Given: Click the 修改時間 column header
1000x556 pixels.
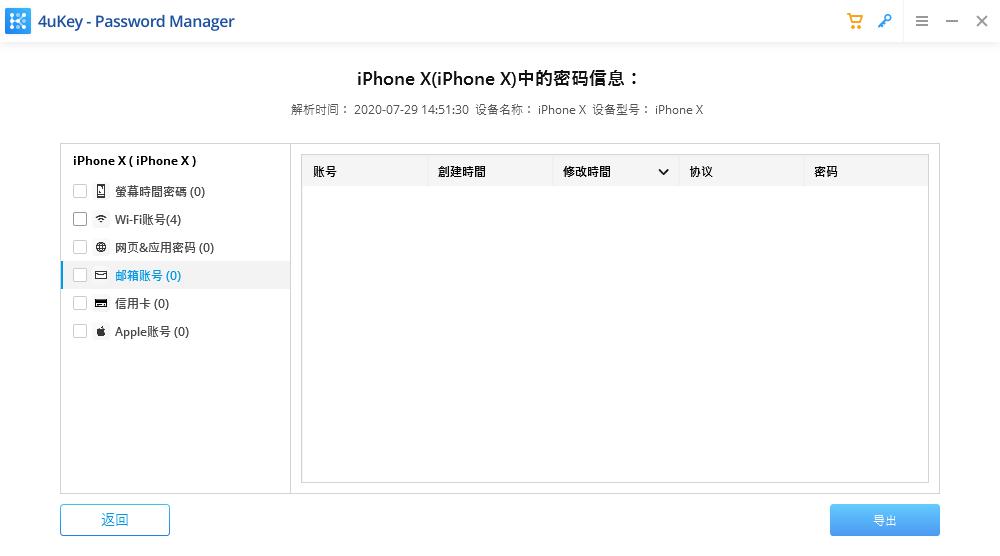Looking at the screenshot, I should click(615, 171).
